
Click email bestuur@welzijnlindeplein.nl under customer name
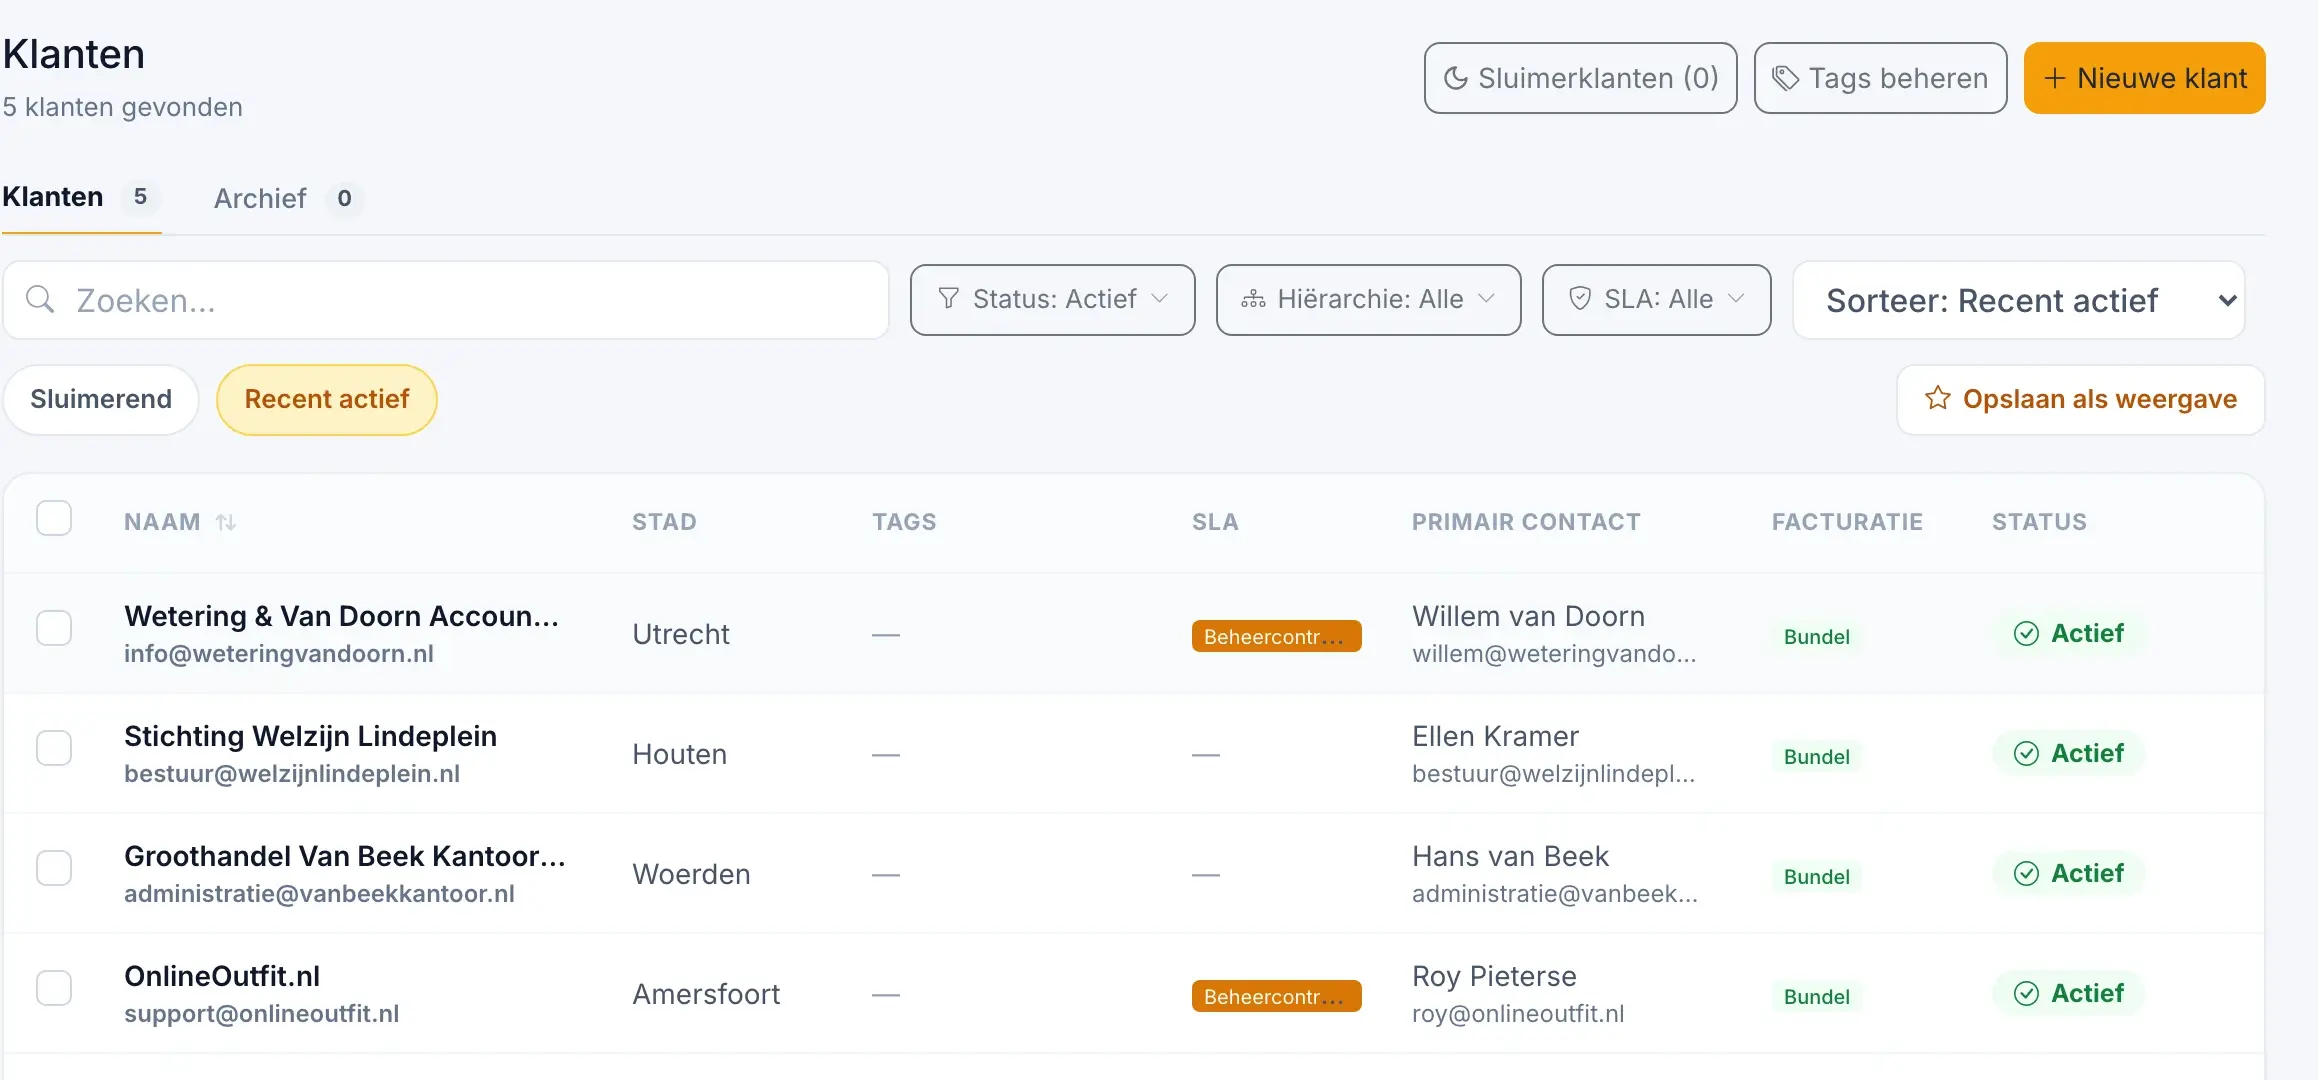point(292,773)
